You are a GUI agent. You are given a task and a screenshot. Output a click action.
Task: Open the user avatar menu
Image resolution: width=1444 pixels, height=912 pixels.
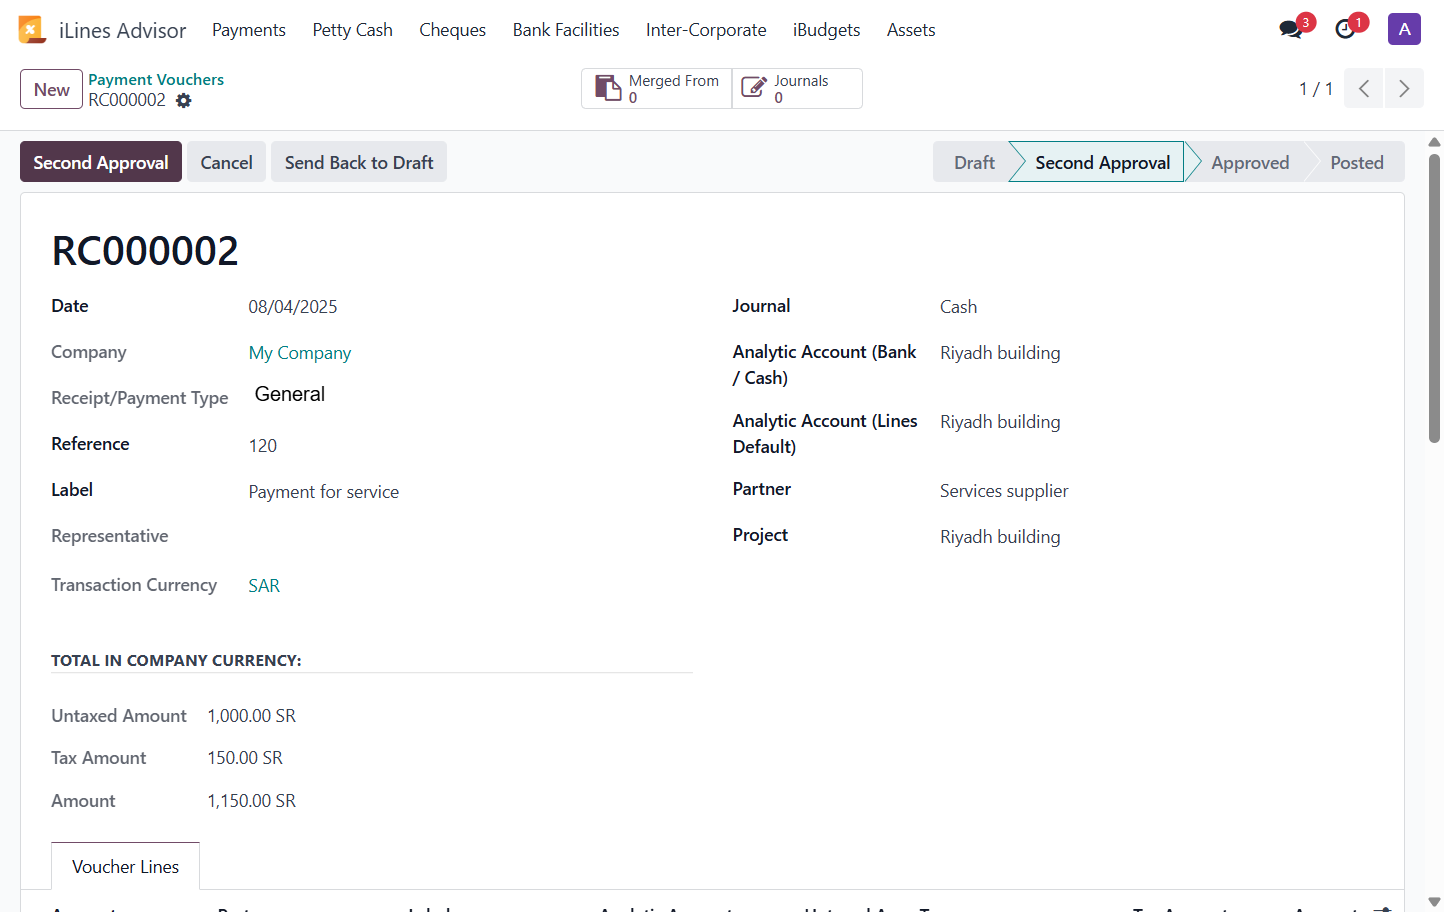[x=1404, y=29]
